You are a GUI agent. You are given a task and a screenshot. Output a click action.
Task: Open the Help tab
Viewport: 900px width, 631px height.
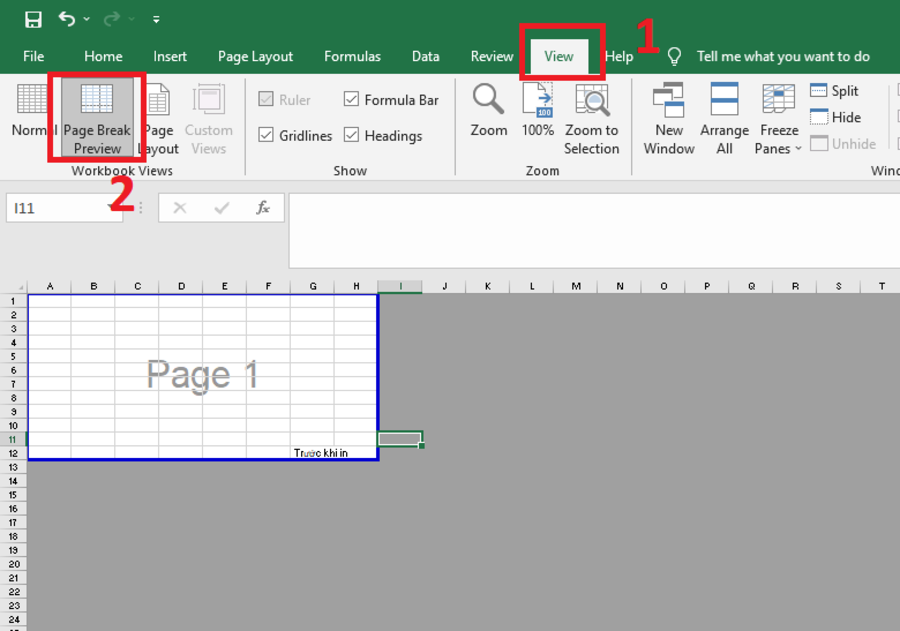click(619, 56)
